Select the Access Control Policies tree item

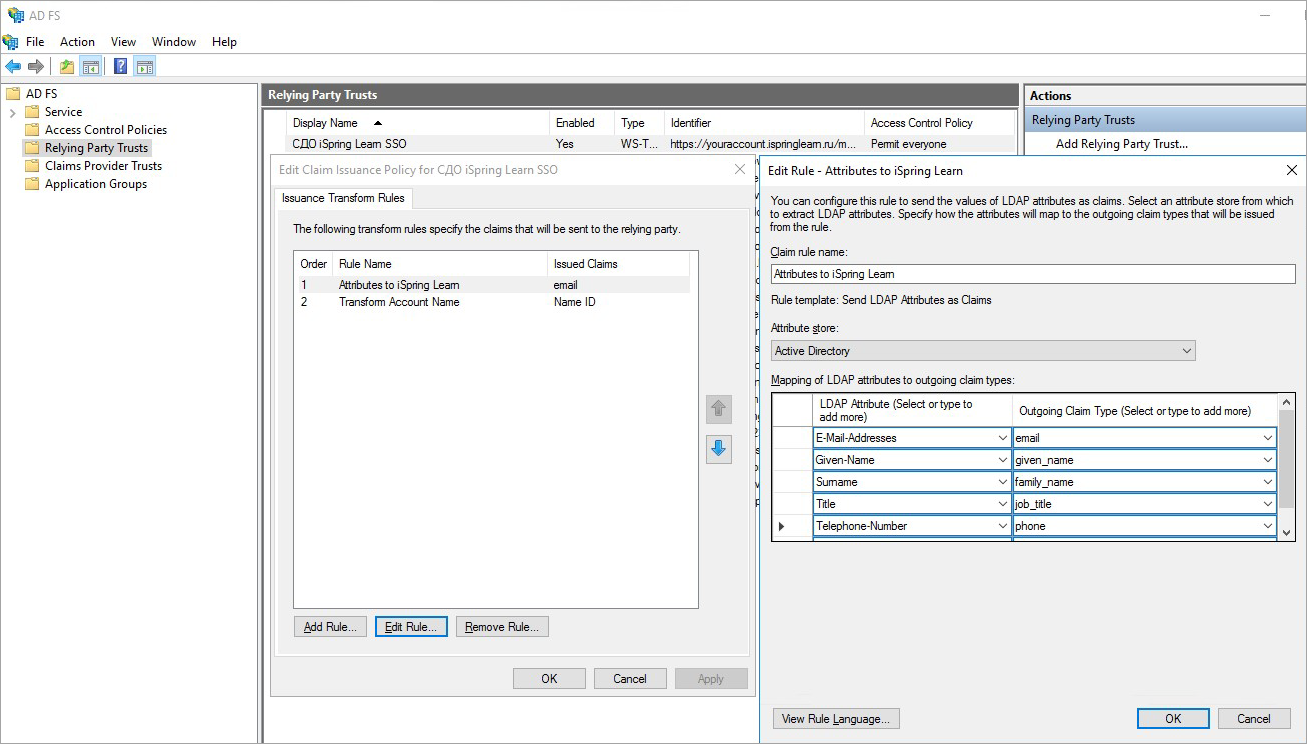pos(106,130)
